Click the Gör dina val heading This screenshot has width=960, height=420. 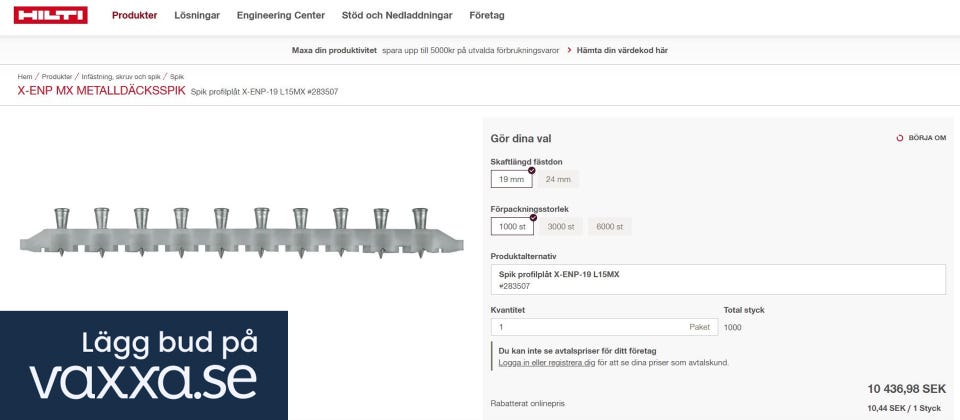pyautogui.click(x=521, y=139)
